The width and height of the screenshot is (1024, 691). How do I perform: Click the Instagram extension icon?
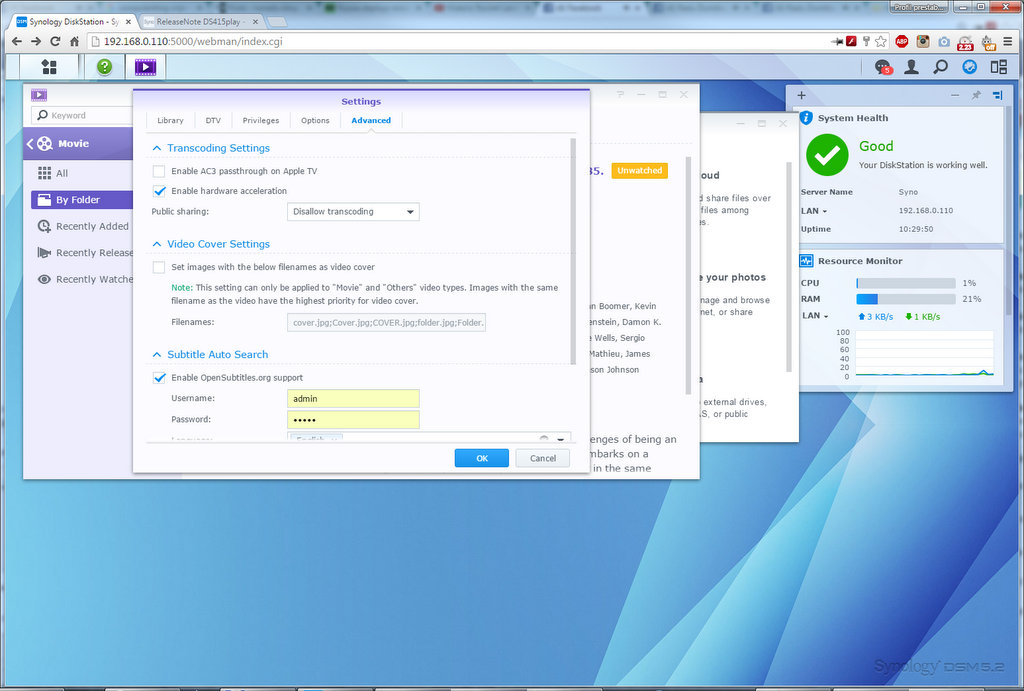(923, 42)
